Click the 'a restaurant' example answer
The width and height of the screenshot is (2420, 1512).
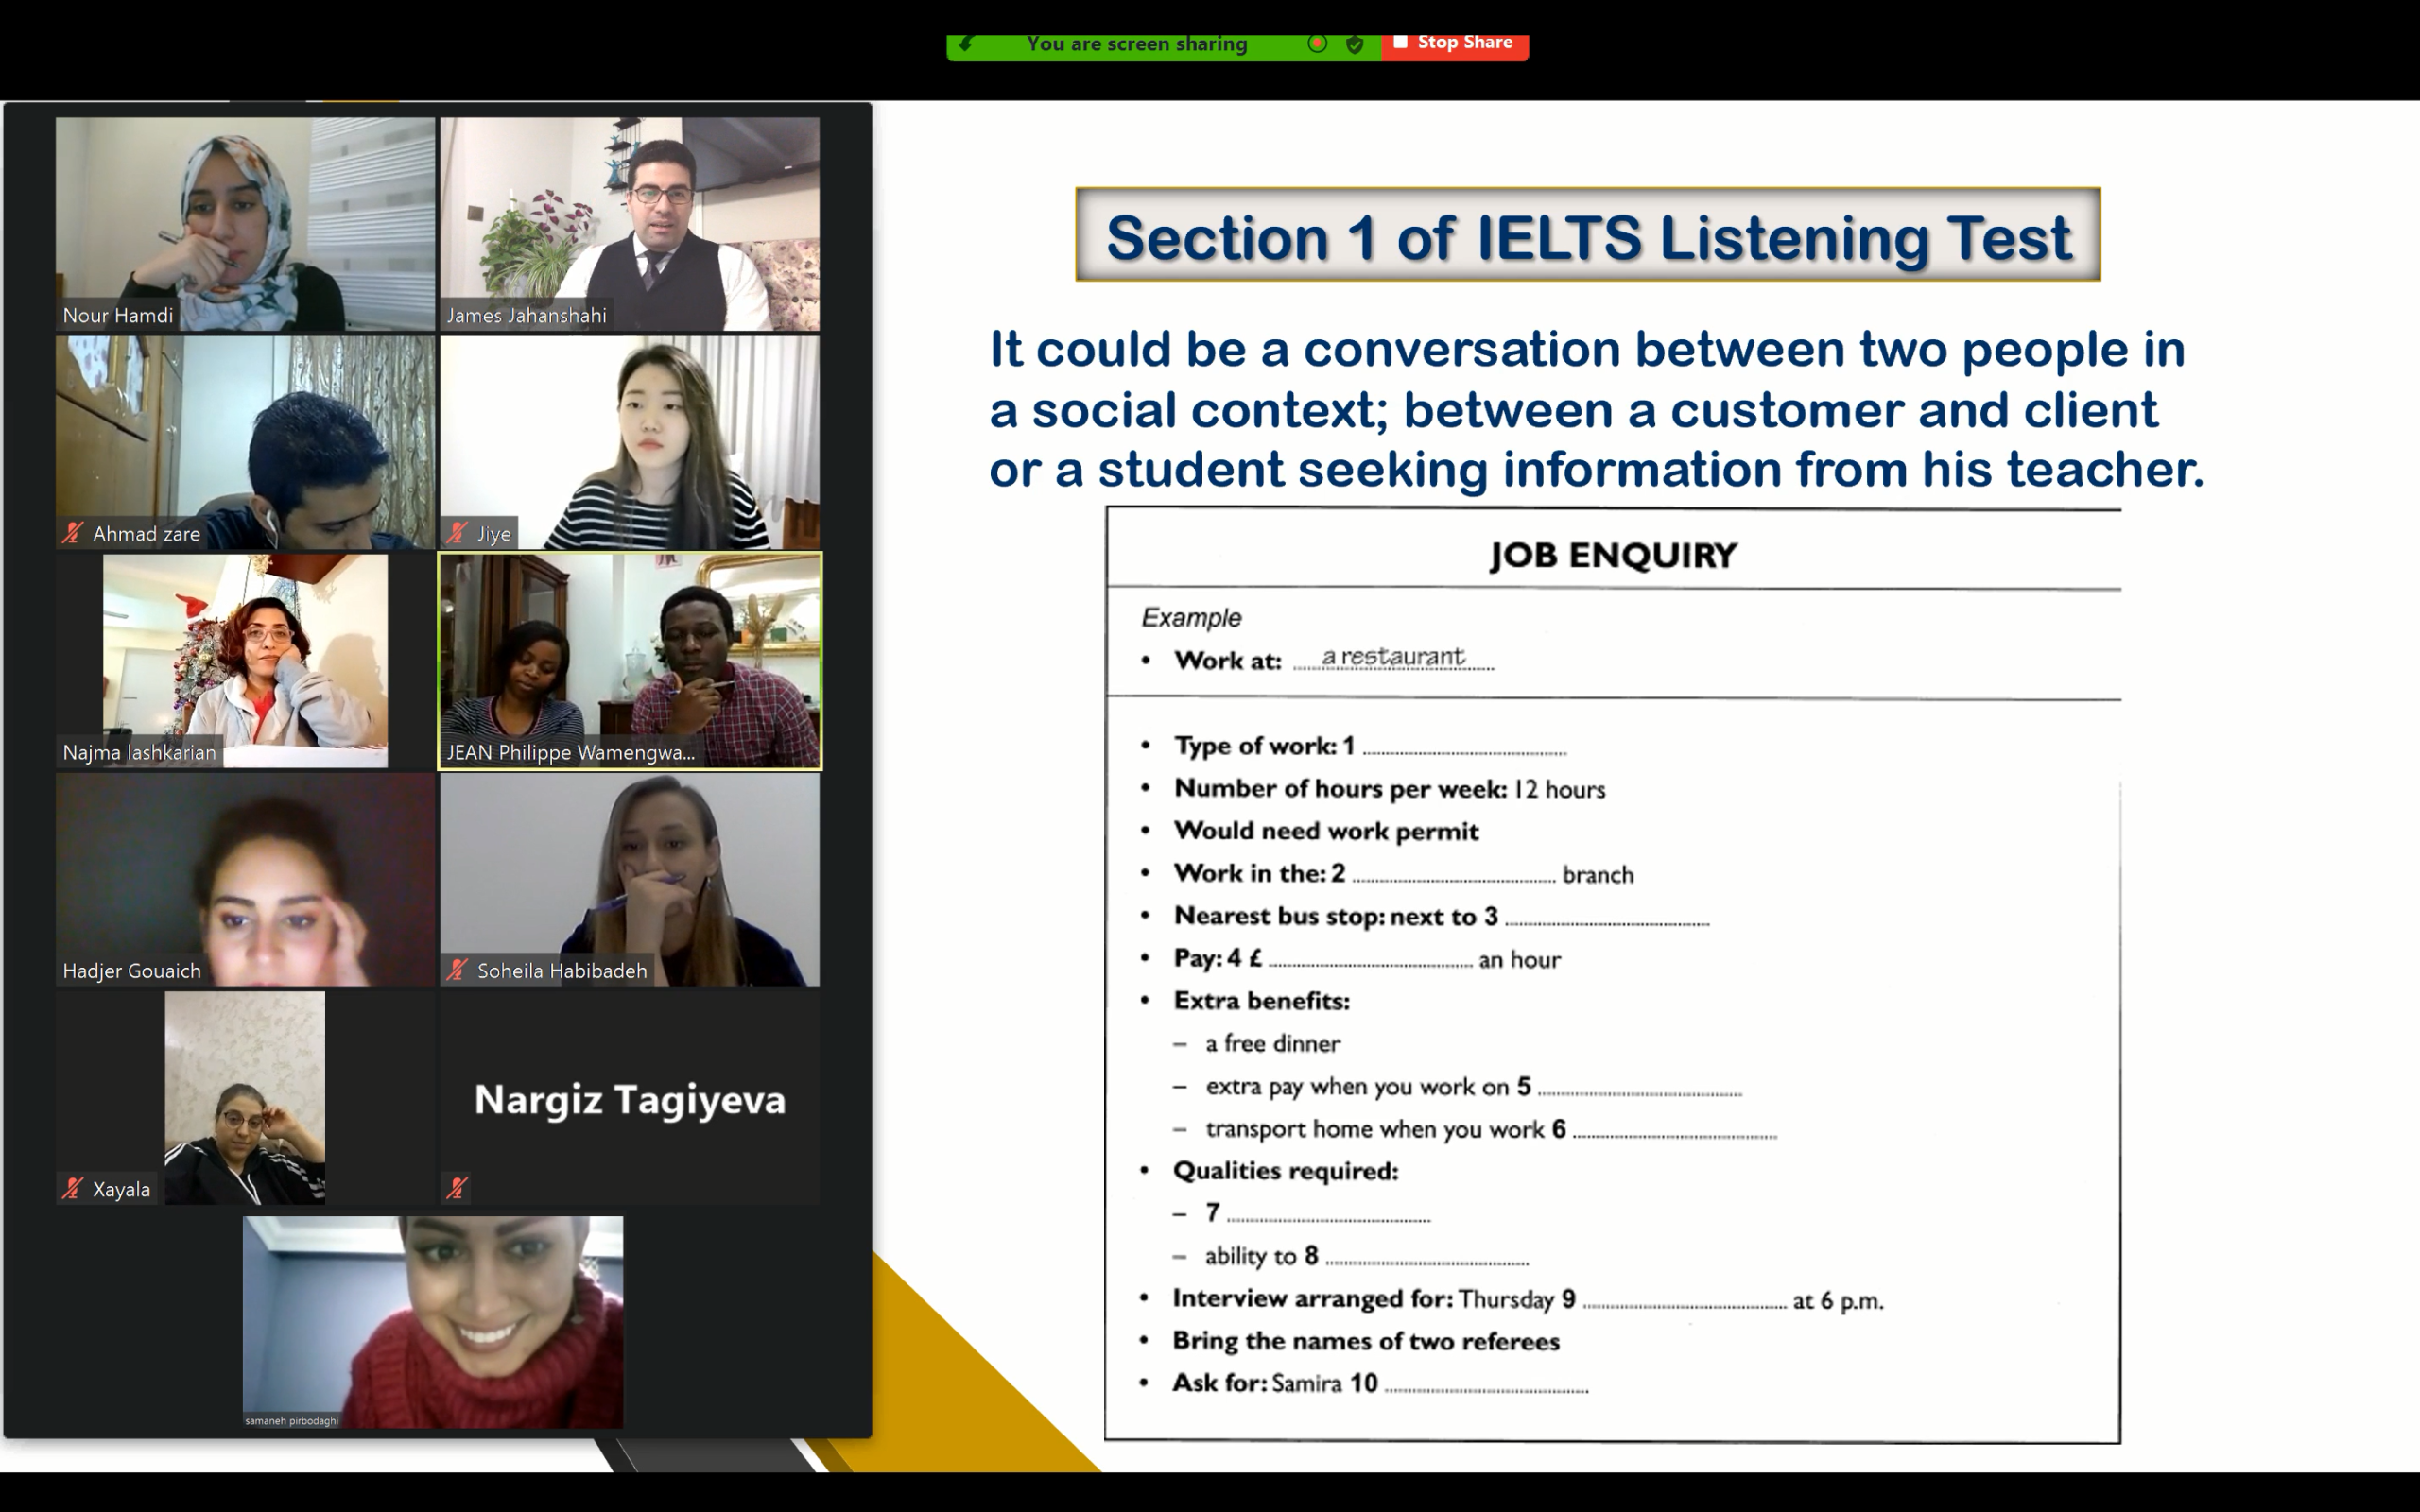coord(1392,657)
